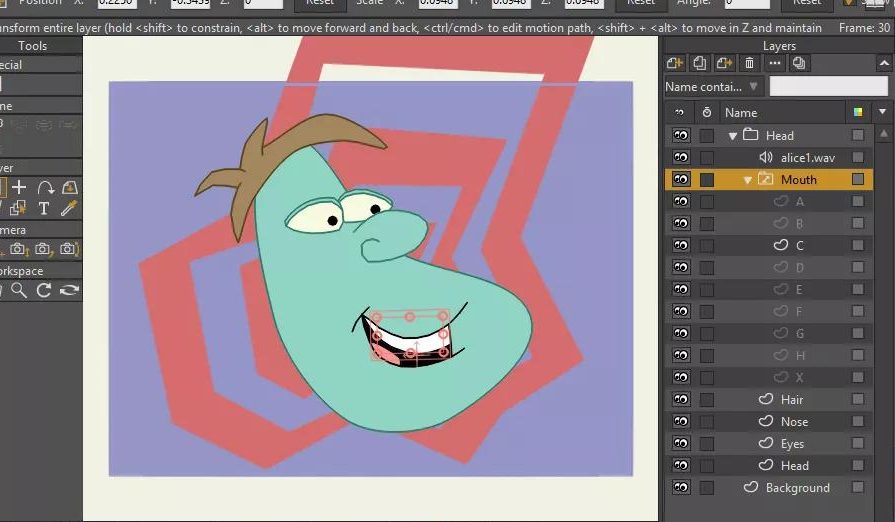Hide the Background layer

680,488
